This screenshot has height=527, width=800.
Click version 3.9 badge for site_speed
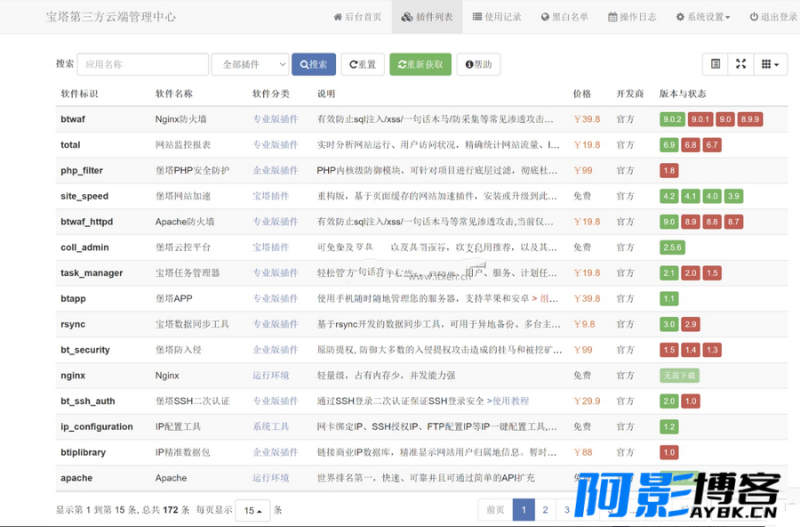pos(733,196)
